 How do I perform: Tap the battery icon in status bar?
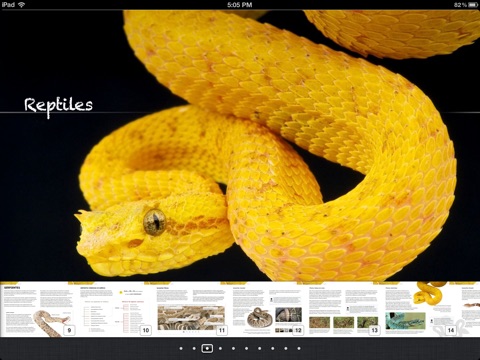(x=473, y=5)
